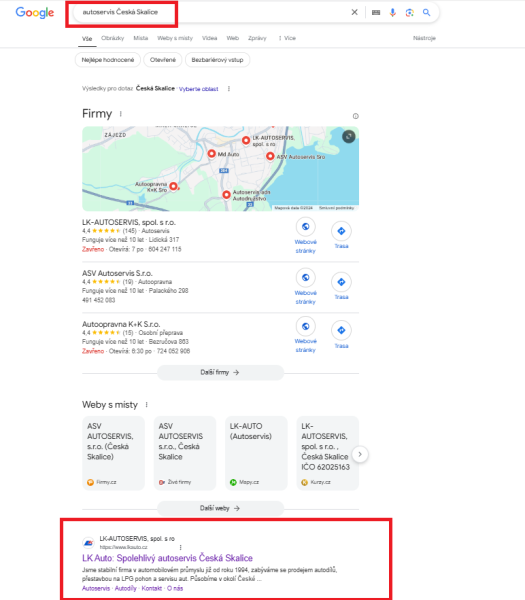Start voice search with the microphone icon

393,13
